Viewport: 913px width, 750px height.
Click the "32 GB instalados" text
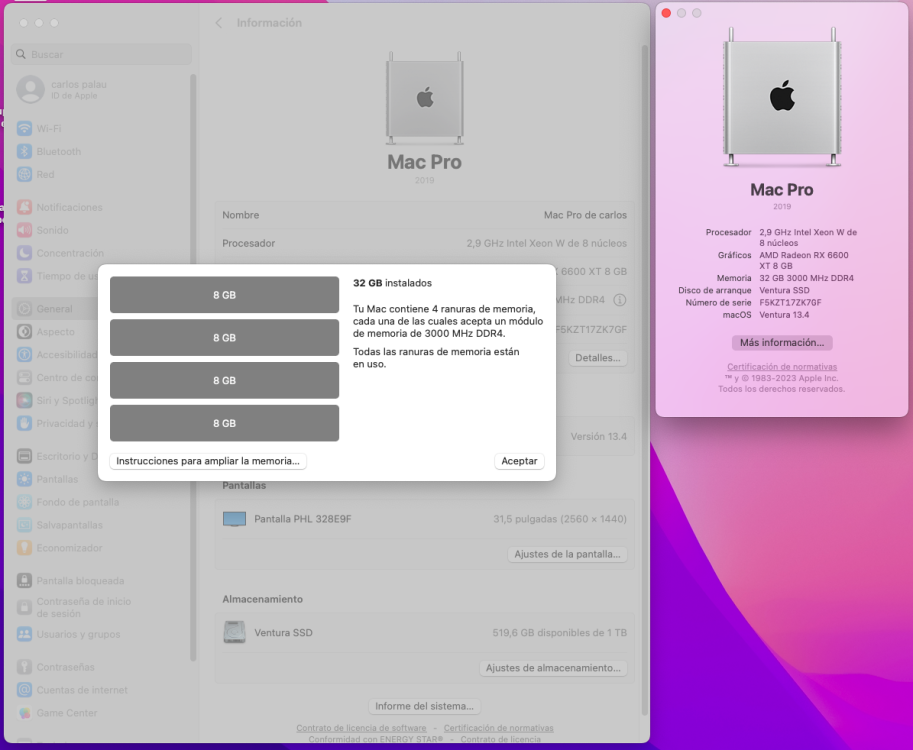[392, 283]
